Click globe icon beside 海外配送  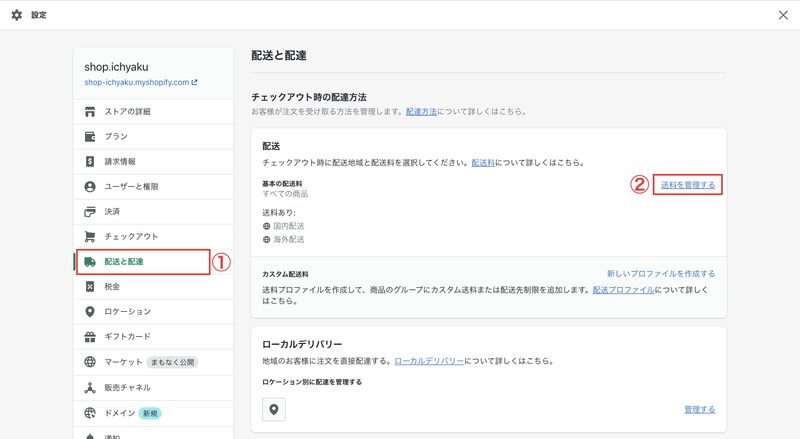point(266,239)
